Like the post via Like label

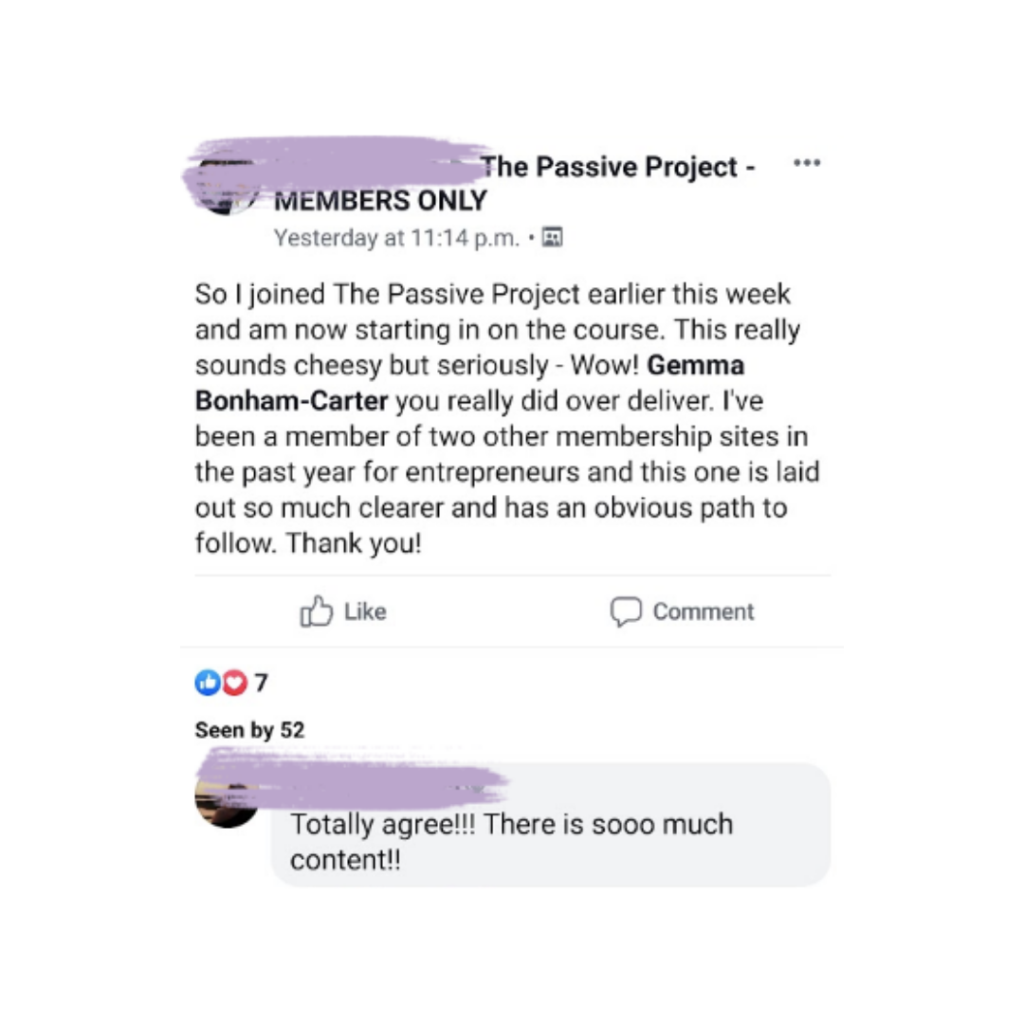point(365,612)
